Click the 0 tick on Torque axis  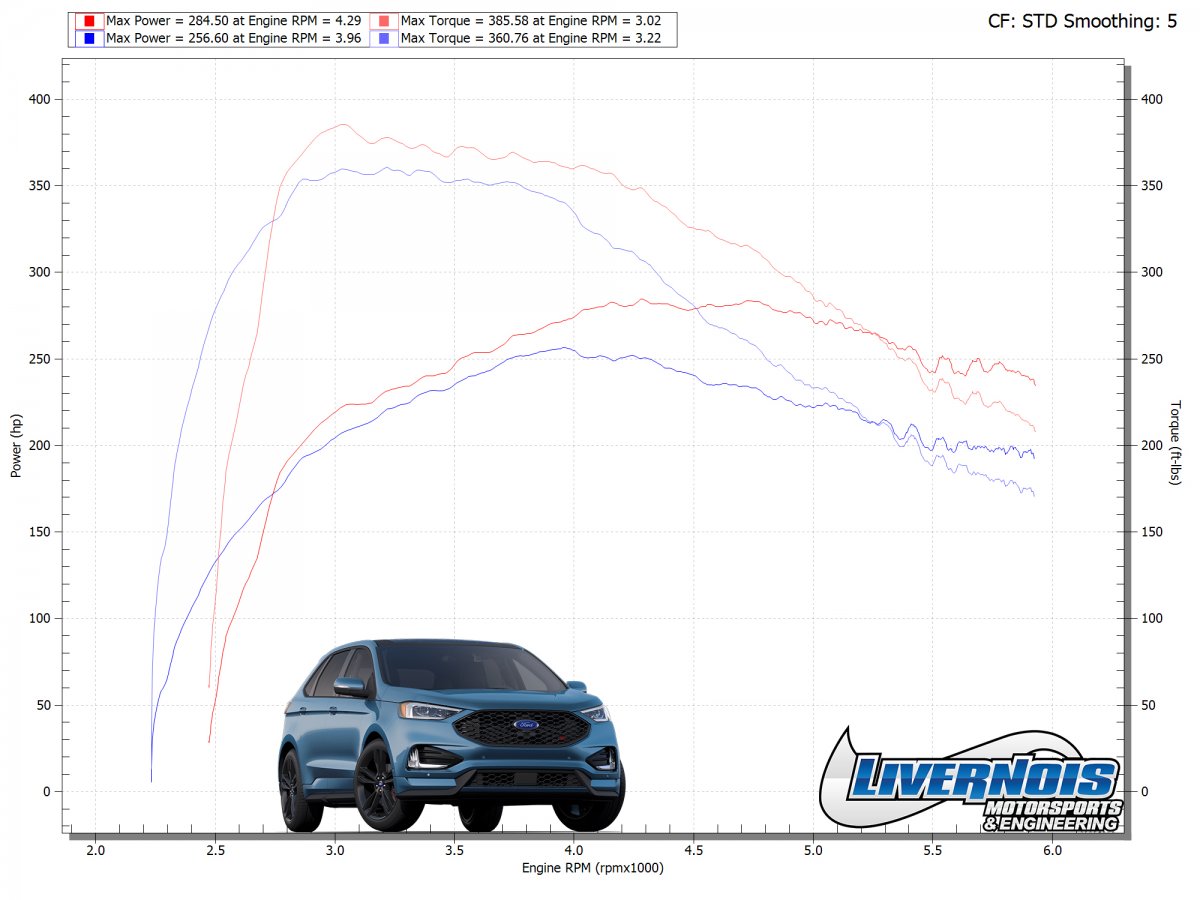point(1145,792)
